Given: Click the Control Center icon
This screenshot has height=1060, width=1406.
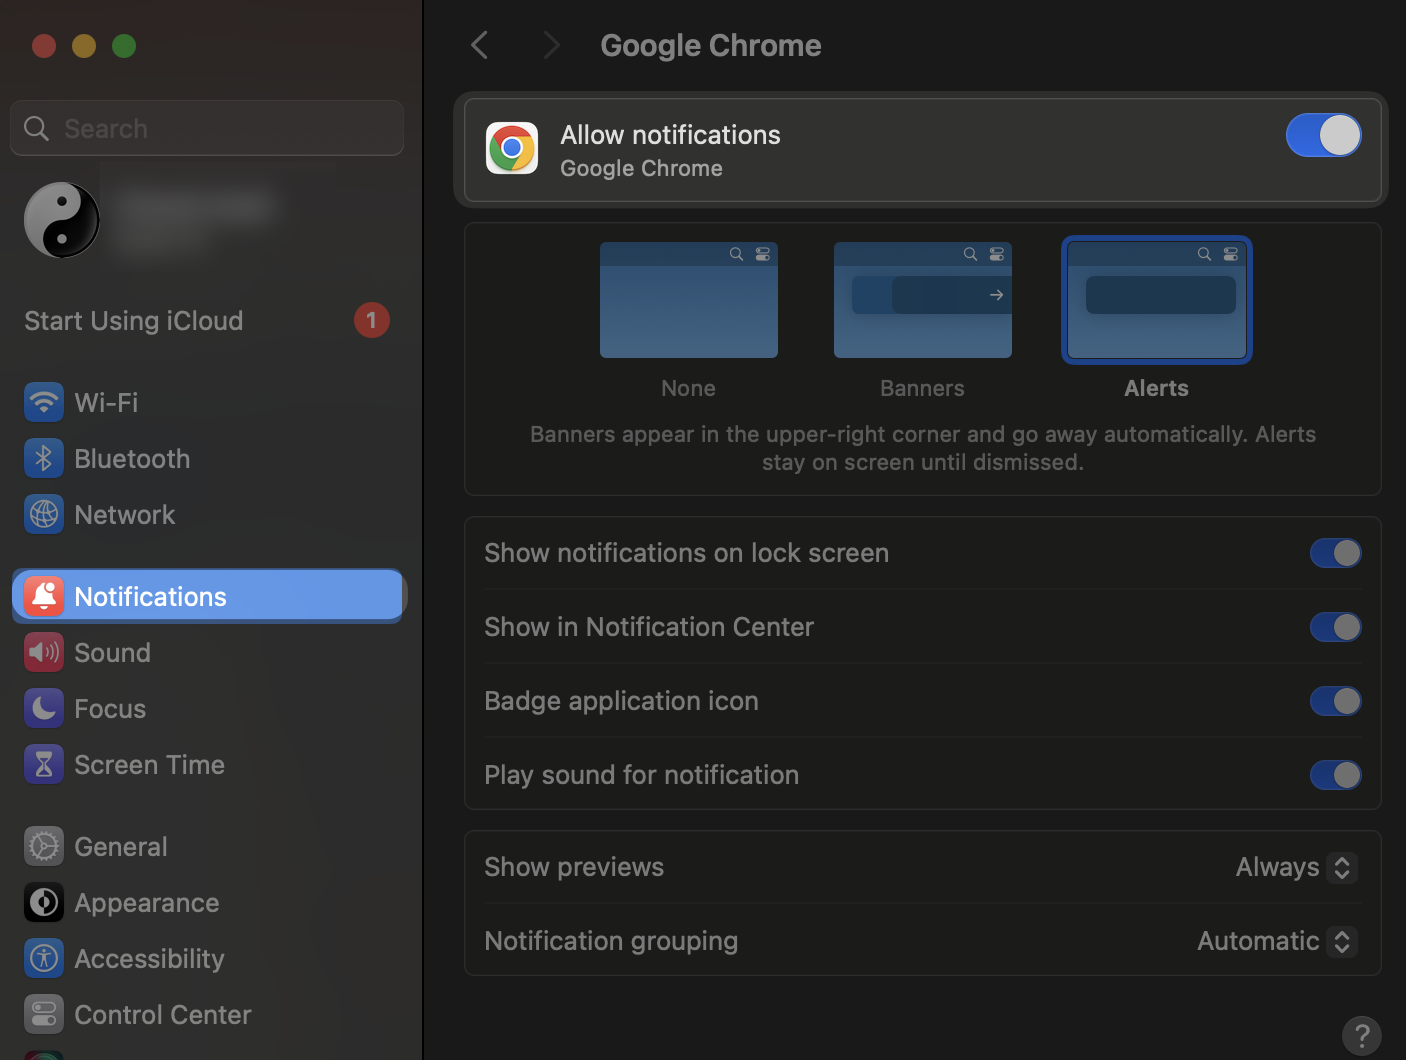Looking at the screenshot, I should click(x=44, y=1015).
